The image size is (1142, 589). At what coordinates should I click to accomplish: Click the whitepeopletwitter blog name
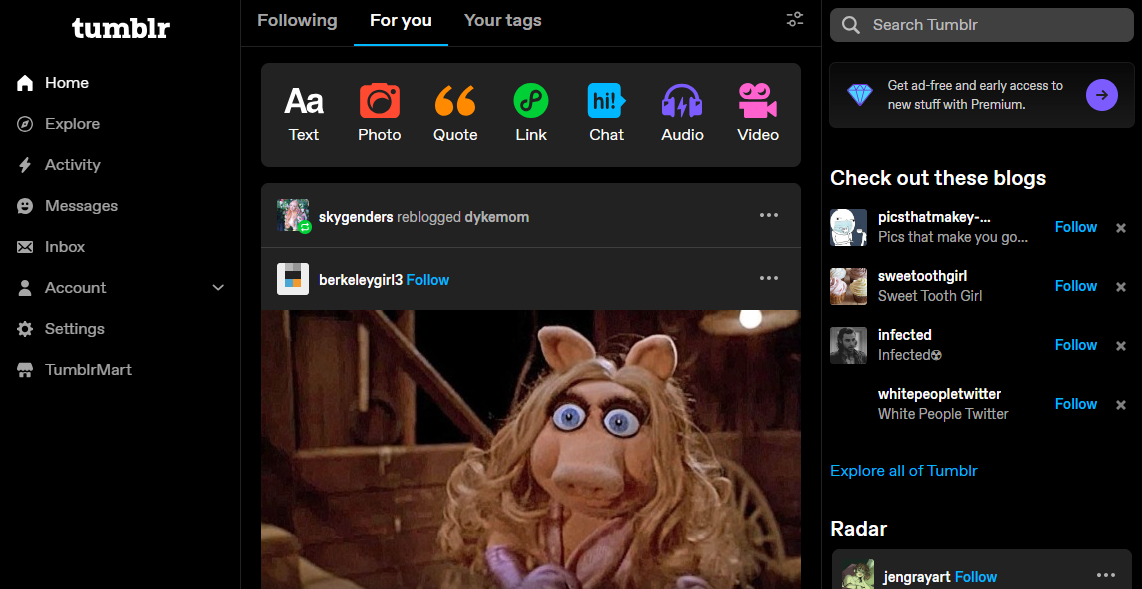click(x=940, y=394)
